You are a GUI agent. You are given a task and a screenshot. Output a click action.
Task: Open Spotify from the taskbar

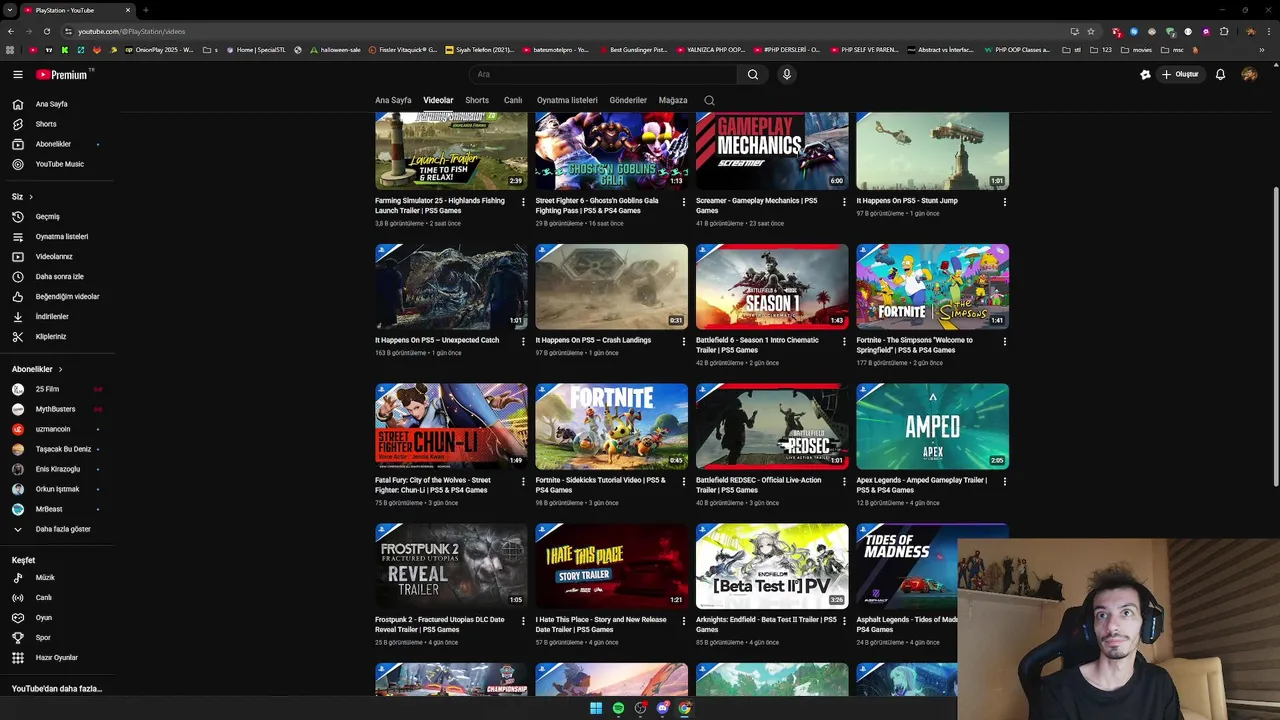(618, 708)
